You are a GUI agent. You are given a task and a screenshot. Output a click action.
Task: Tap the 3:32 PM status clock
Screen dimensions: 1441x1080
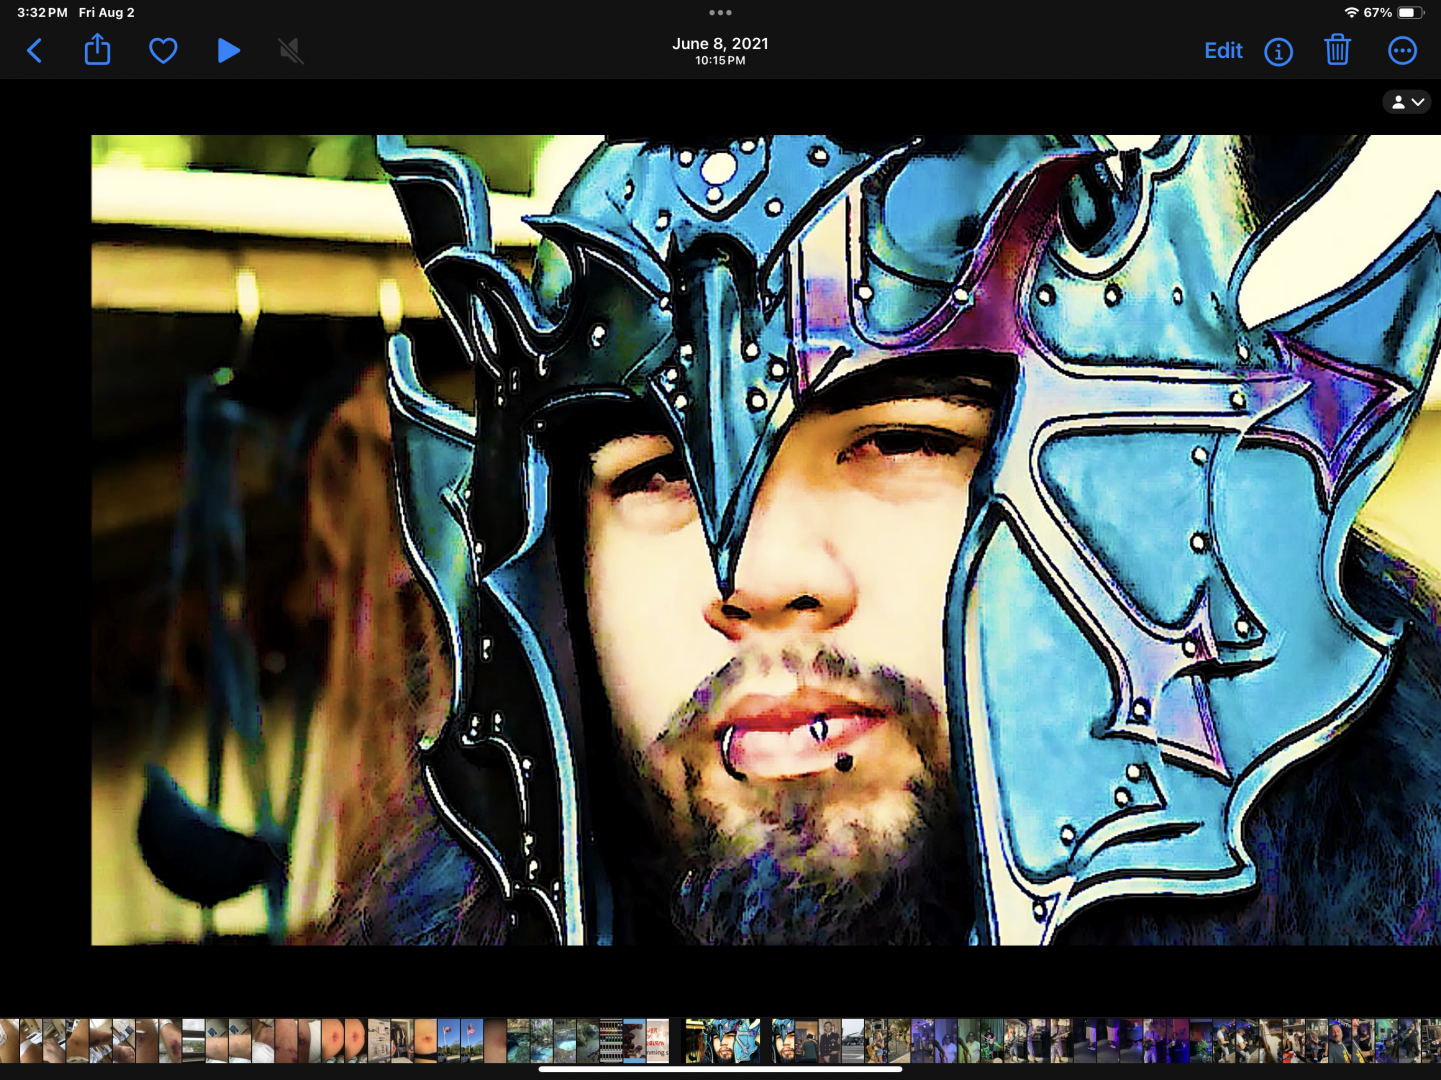pos(42,13)
